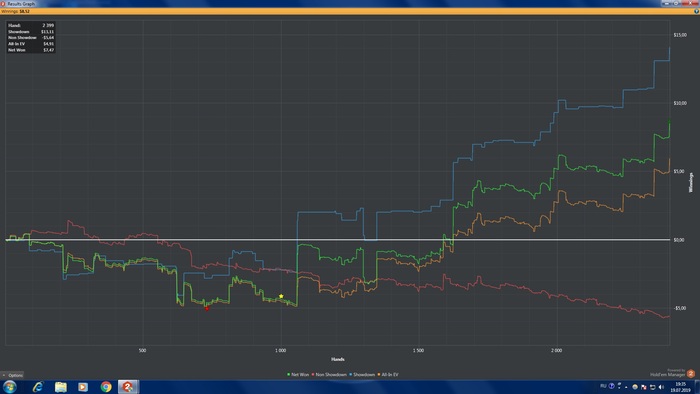The width and height of the screenshot is (700, 394).
Task: Launch Internet Explorer from the taskbar
Action: click(38, 386)
